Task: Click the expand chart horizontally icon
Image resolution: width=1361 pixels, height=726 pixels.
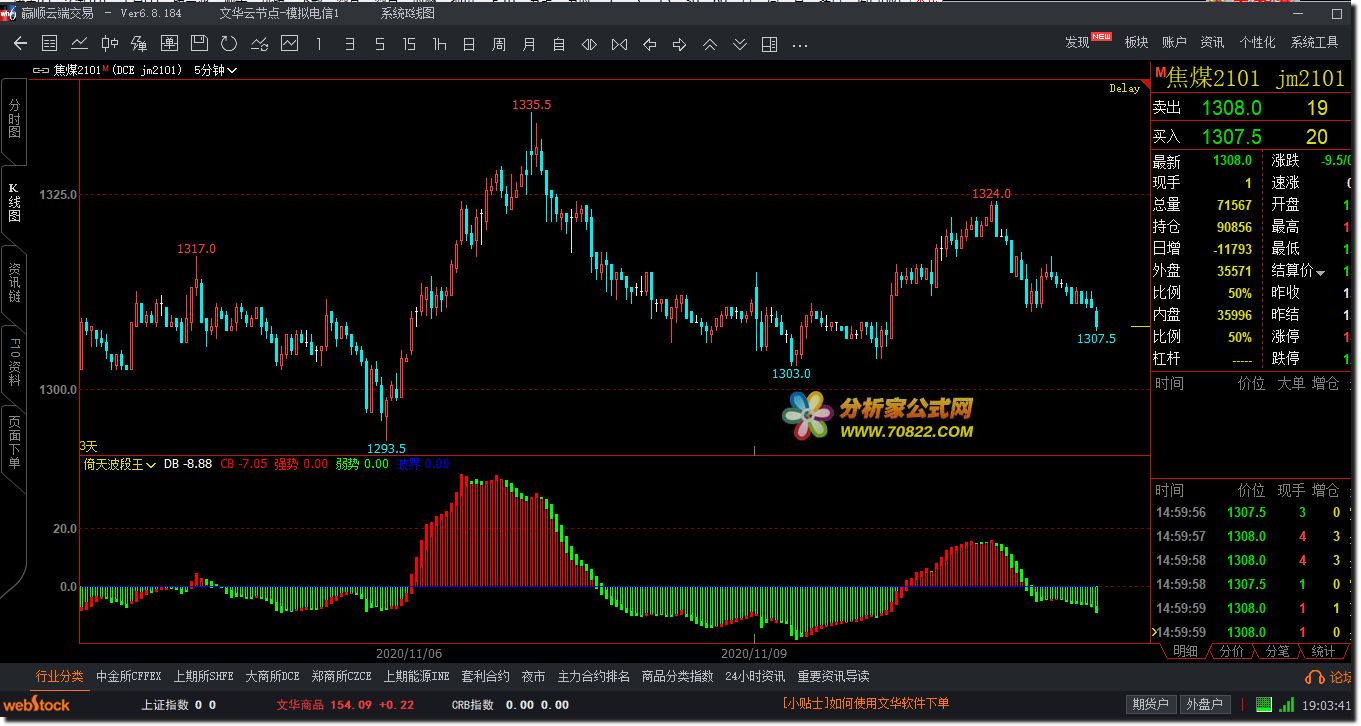Action: point(589,44)
